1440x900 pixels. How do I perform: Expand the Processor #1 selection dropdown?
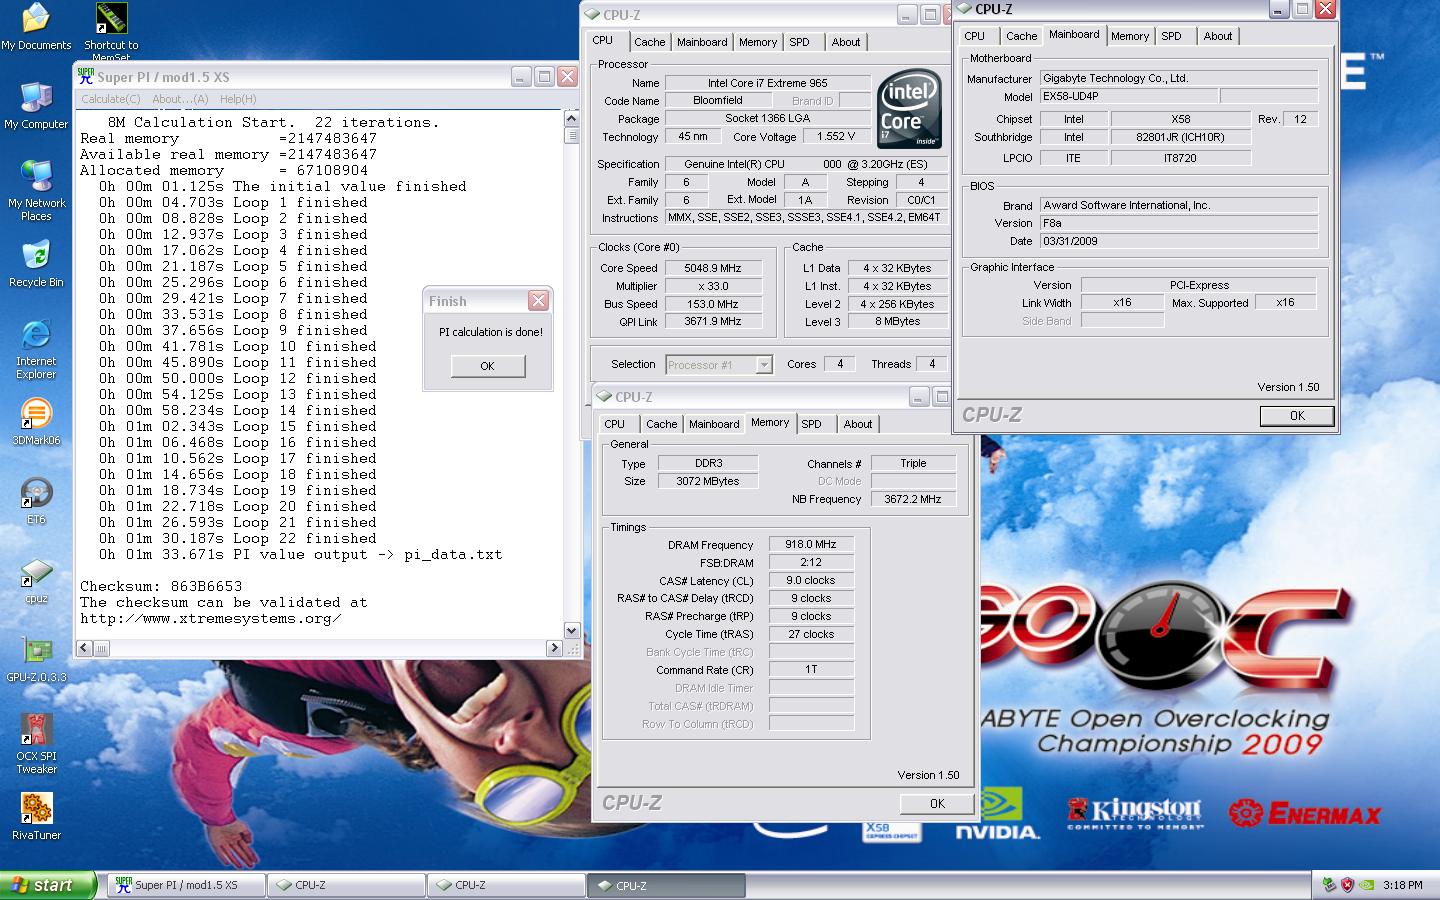[x=764, y=365]
